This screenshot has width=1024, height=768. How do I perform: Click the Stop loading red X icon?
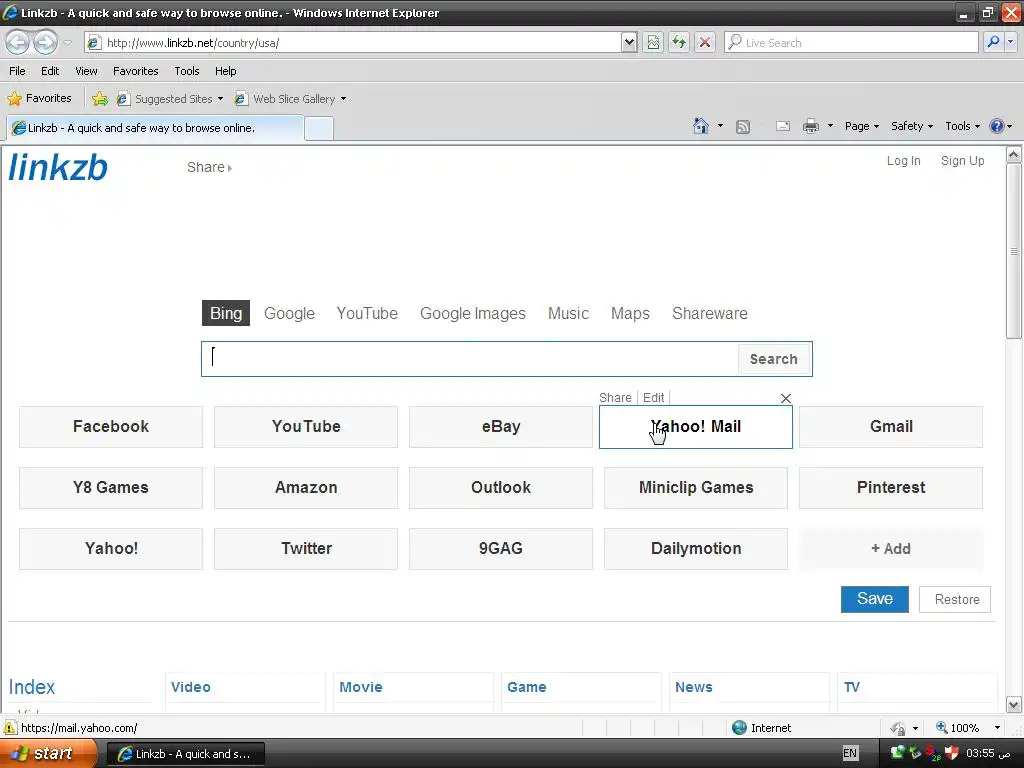[x=705, y=42]
